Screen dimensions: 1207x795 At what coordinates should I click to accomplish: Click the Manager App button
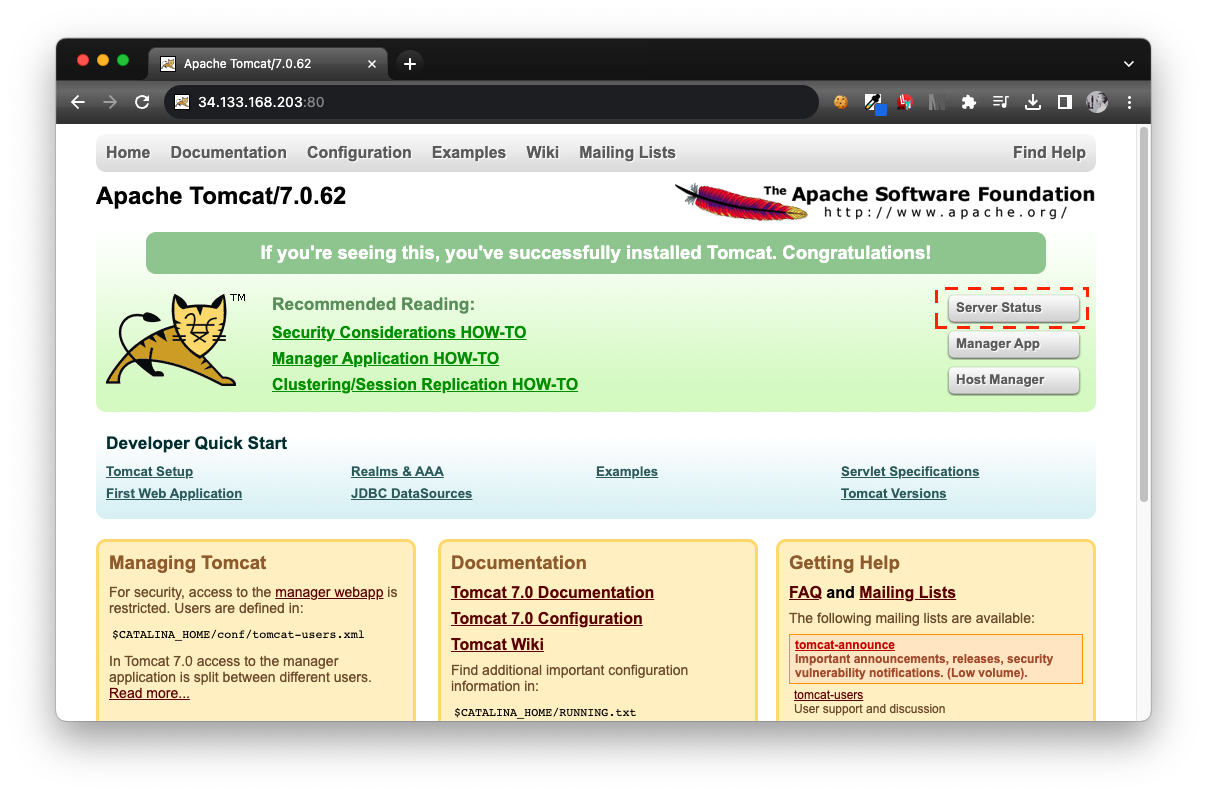tap(1013, 344)
